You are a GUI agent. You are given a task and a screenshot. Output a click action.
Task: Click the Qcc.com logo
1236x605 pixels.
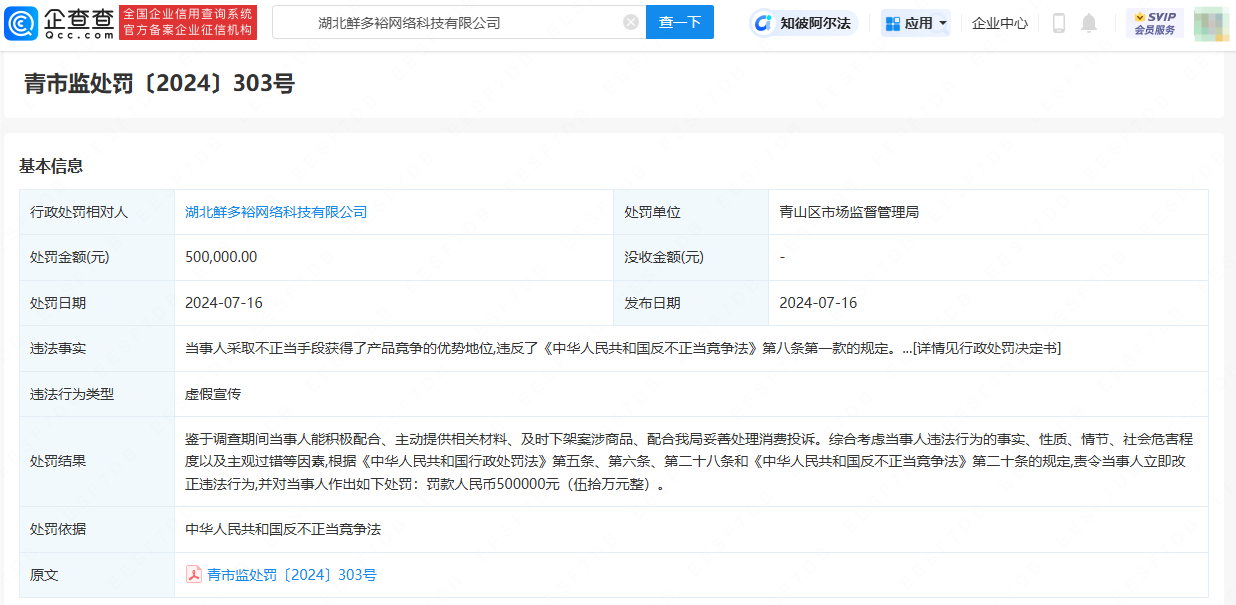(59, 22)
